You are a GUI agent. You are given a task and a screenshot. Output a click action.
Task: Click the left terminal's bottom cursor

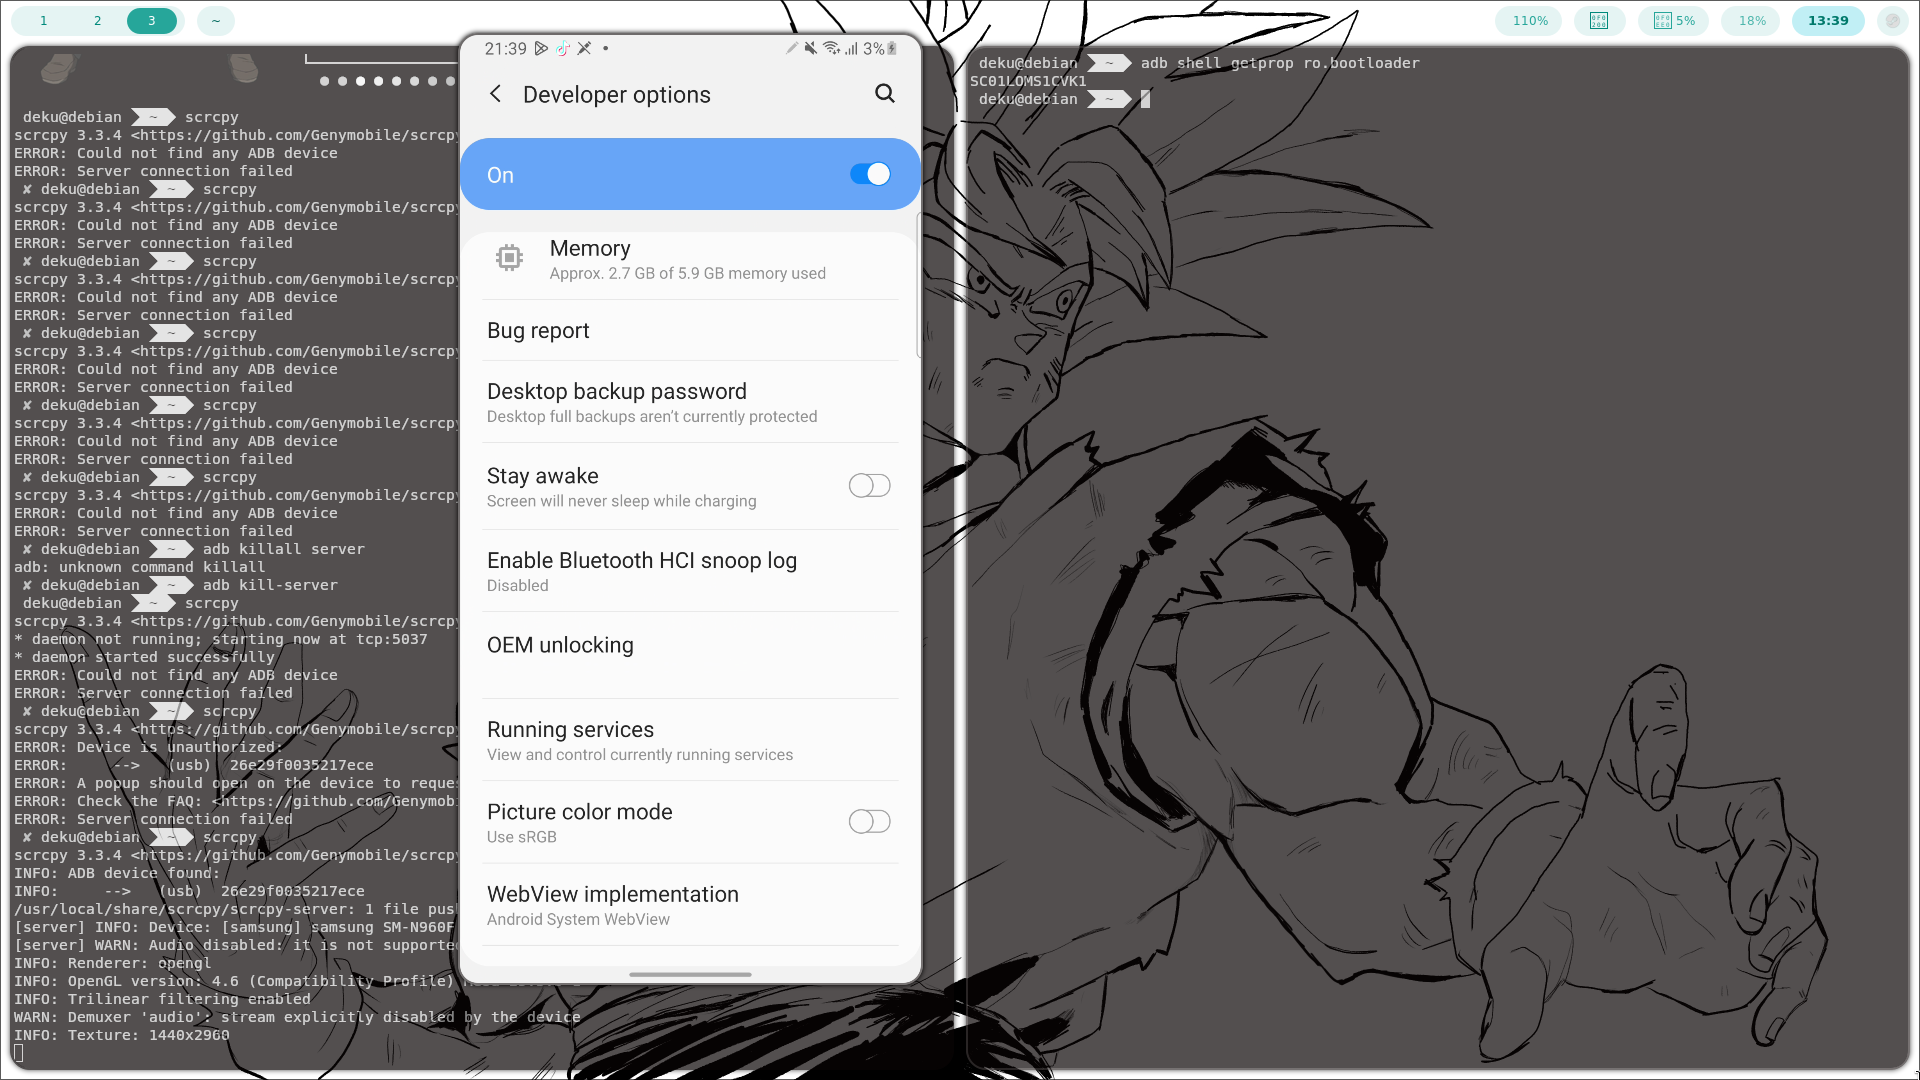tap(19, 1053)
